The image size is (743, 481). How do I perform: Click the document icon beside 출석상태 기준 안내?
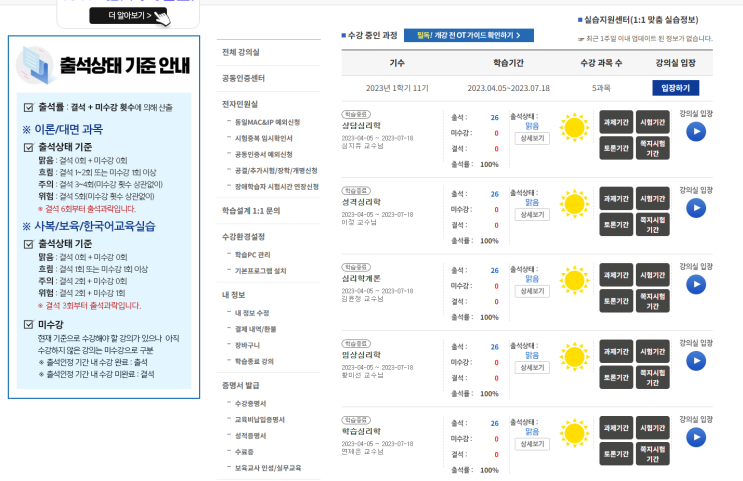click(x=35, y=65)
